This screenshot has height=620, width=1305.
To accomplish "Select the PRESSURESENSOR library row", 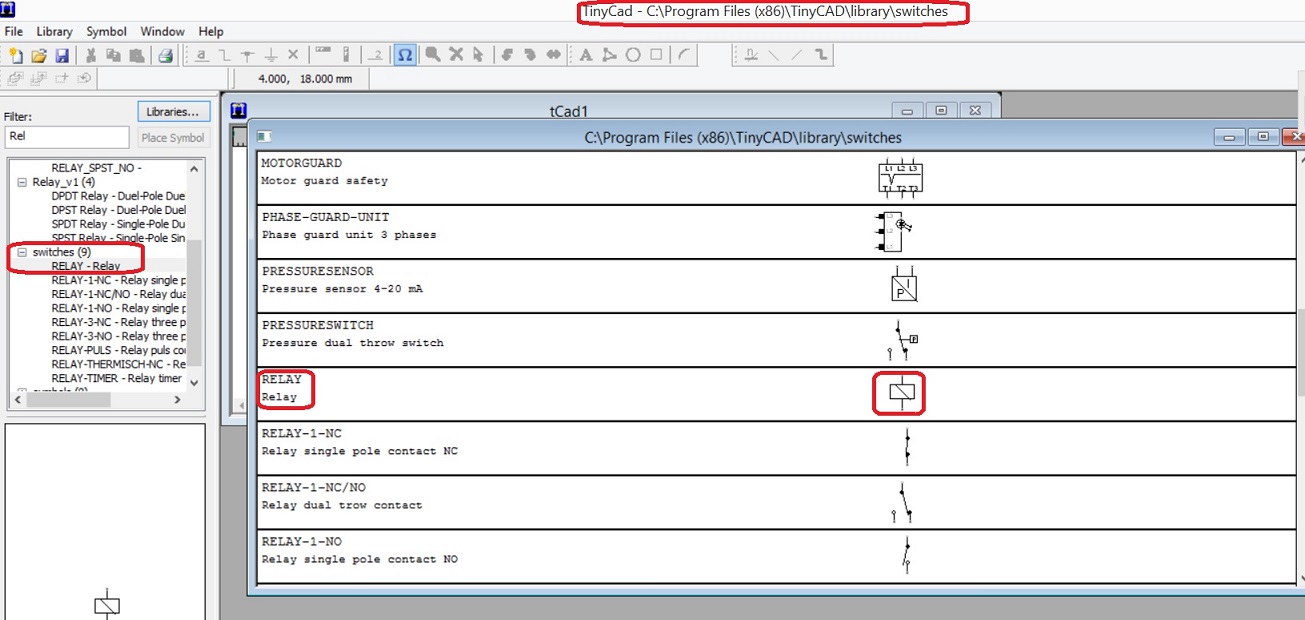I will pyautogui.click(x=776, y=286).
